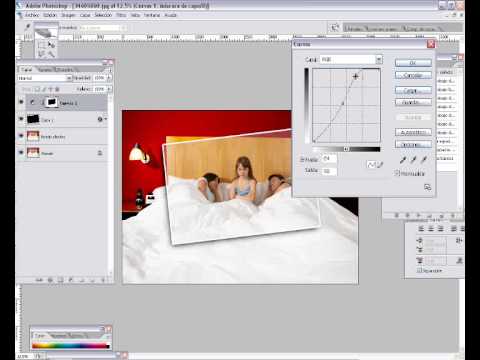
Task: Click the Guardar button in Curves
Action: pos(413,102)
